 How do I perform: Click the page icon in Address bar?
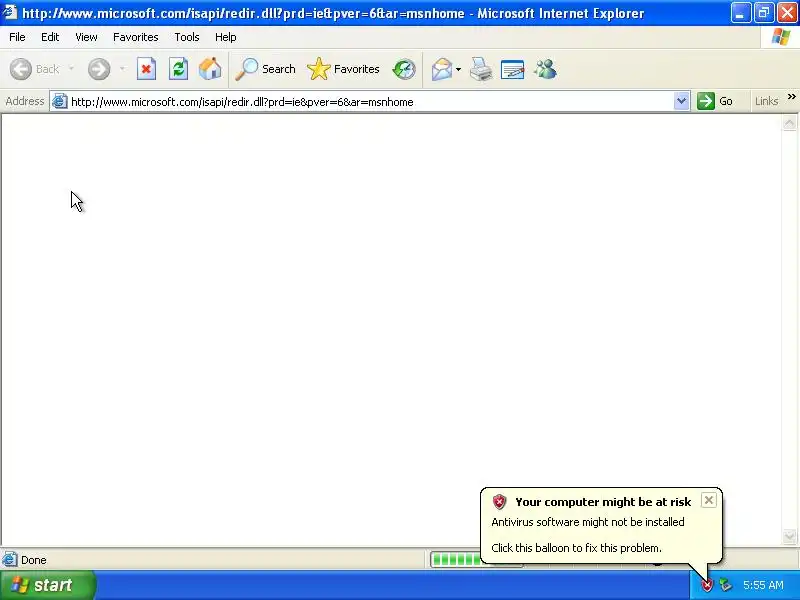60,102
